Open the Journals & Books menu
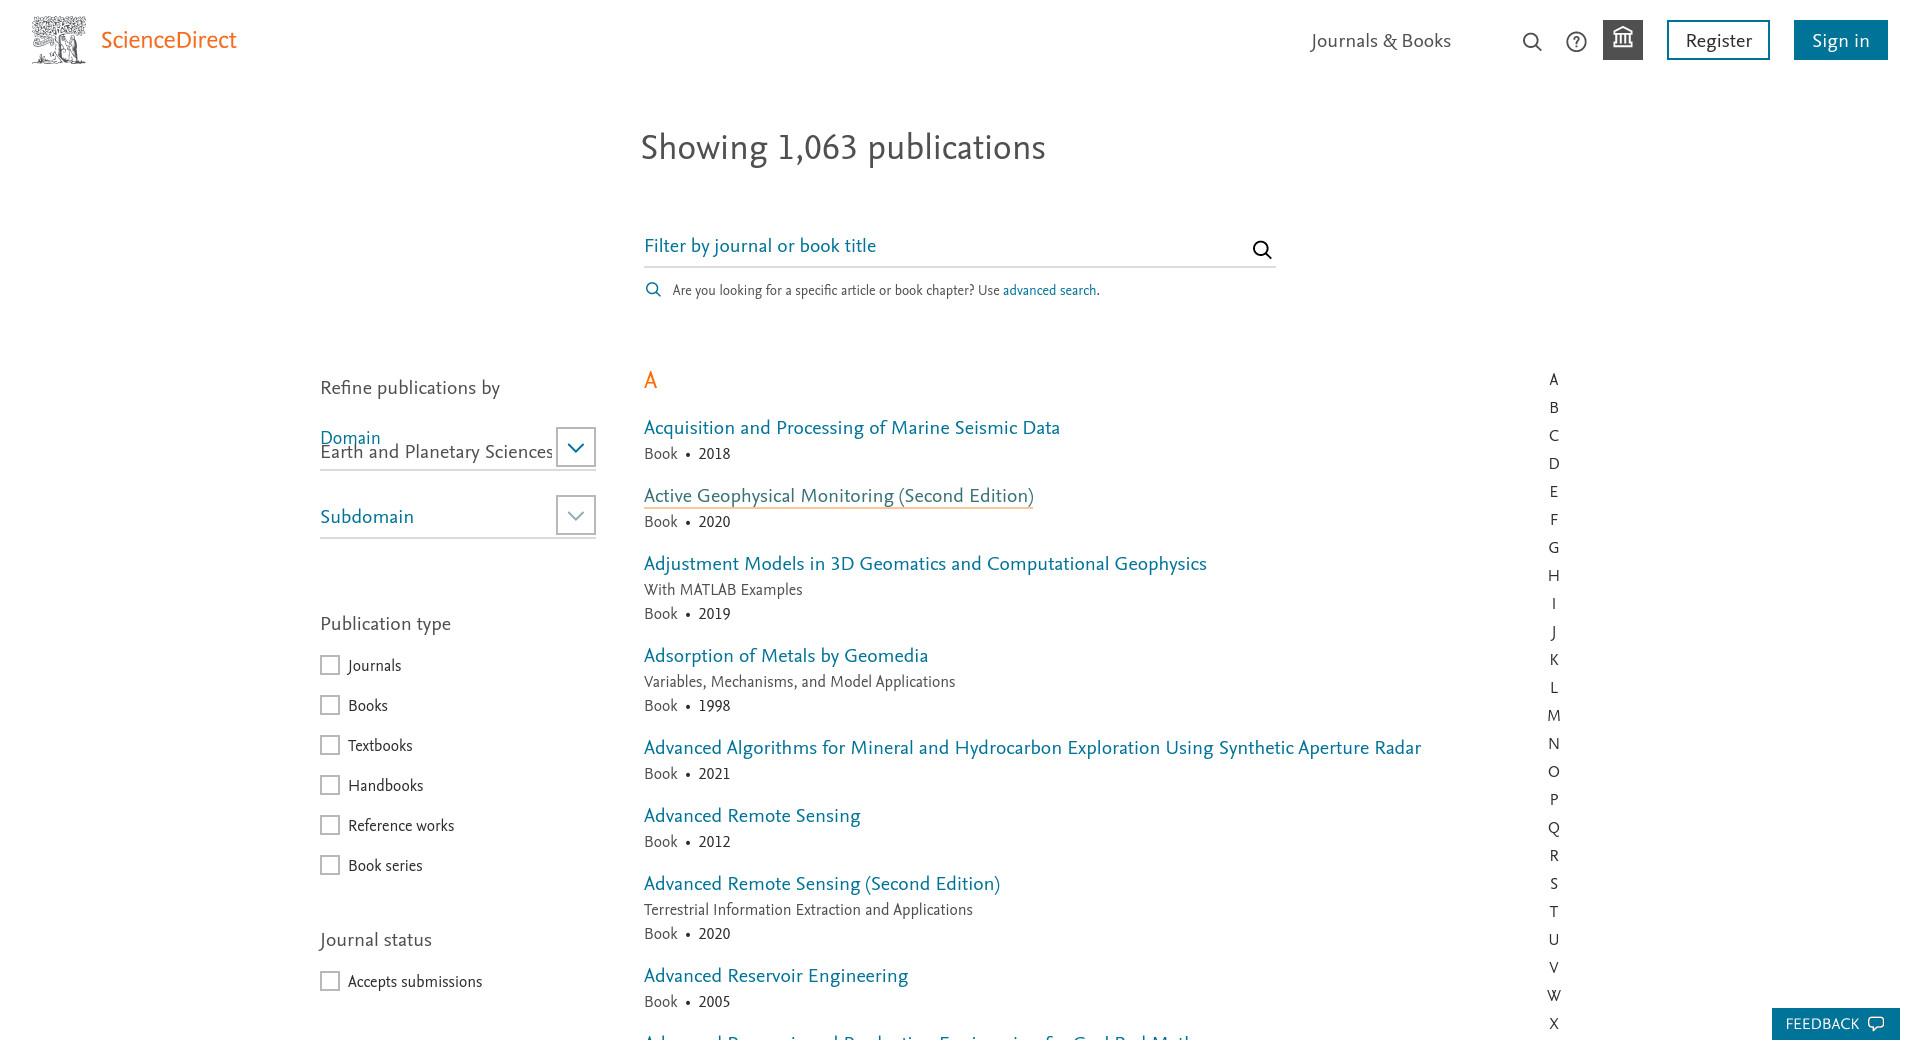 click(x=1380, y=41)
